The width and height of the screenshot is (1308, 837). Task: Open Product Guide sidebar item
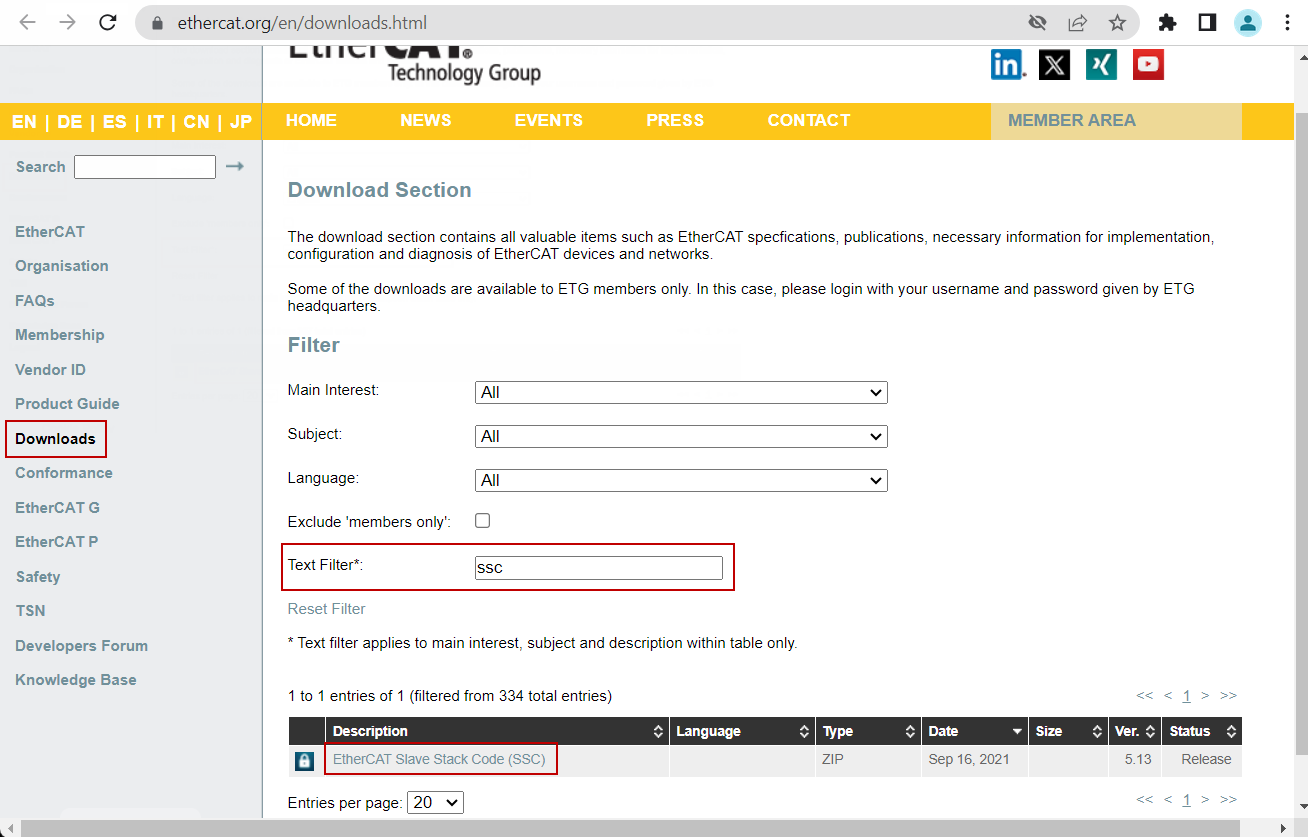[x=67, y=404]
